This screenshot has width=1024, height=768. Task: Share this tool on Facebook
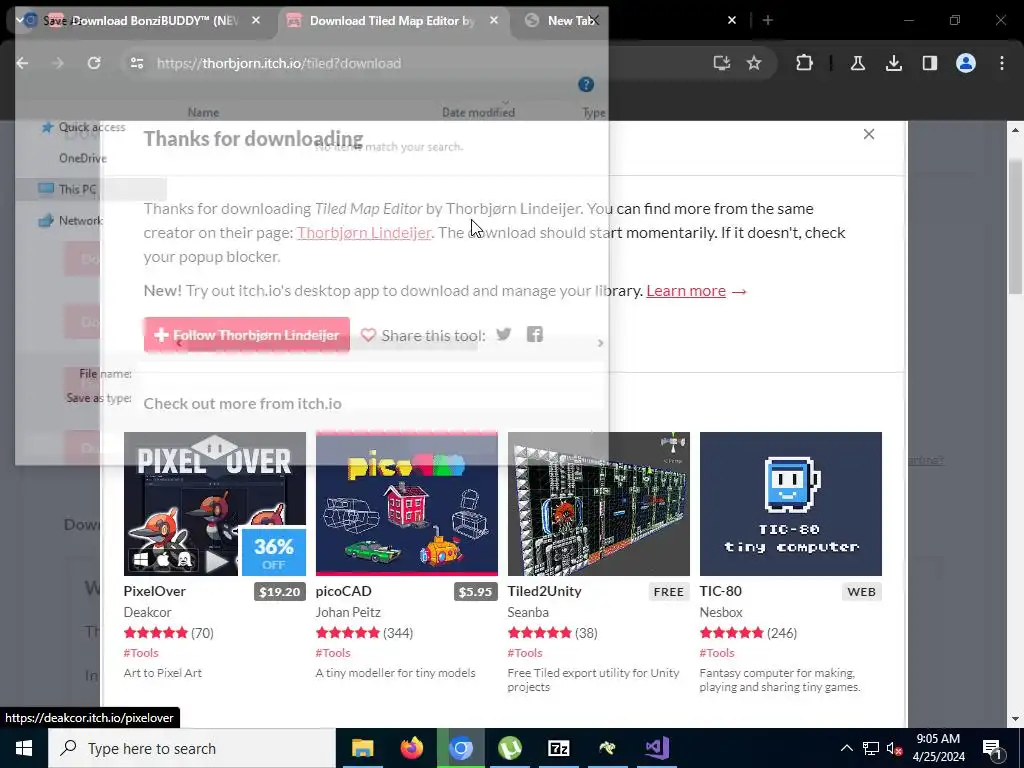tap(535, 334)
